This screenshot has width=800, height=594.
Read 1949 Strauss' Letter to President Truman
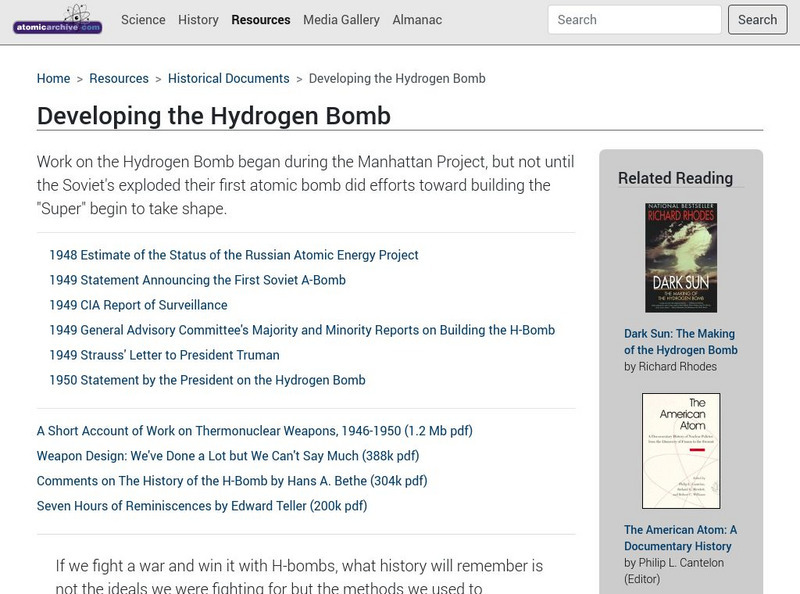(164, 355)
